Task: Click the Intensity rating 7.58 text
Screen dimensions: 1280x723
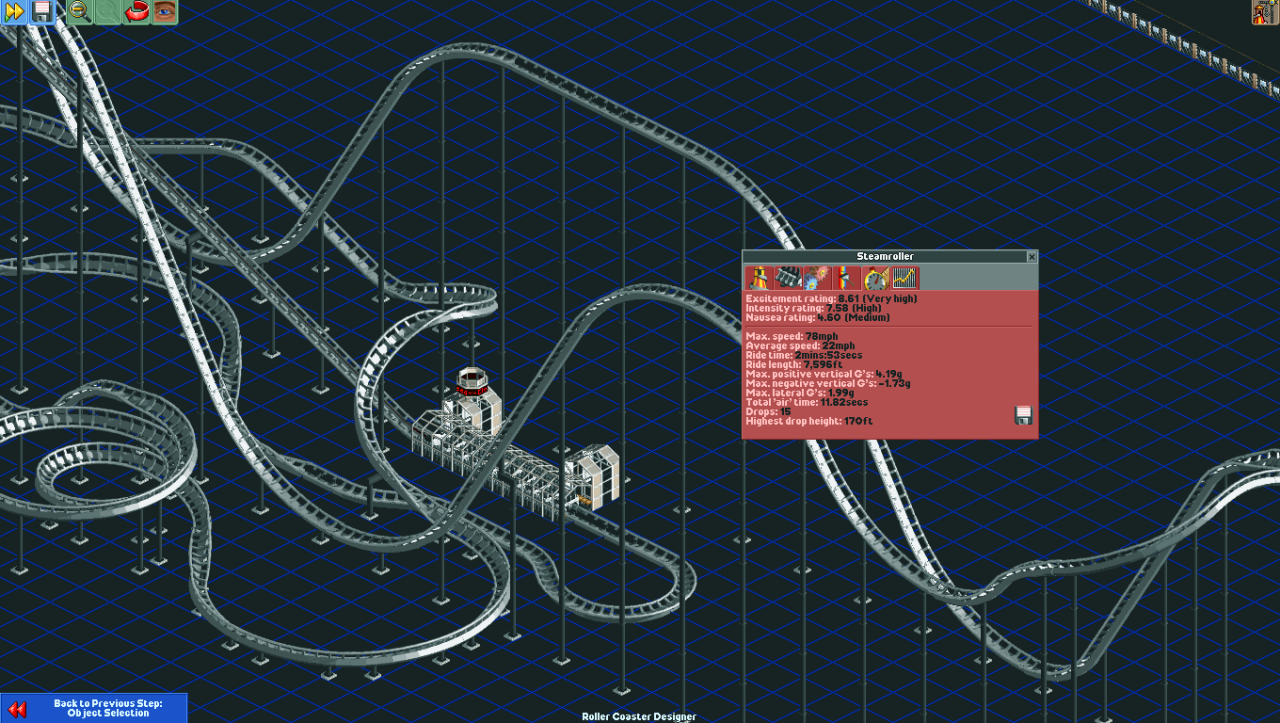Action: (x=813, y=308)
